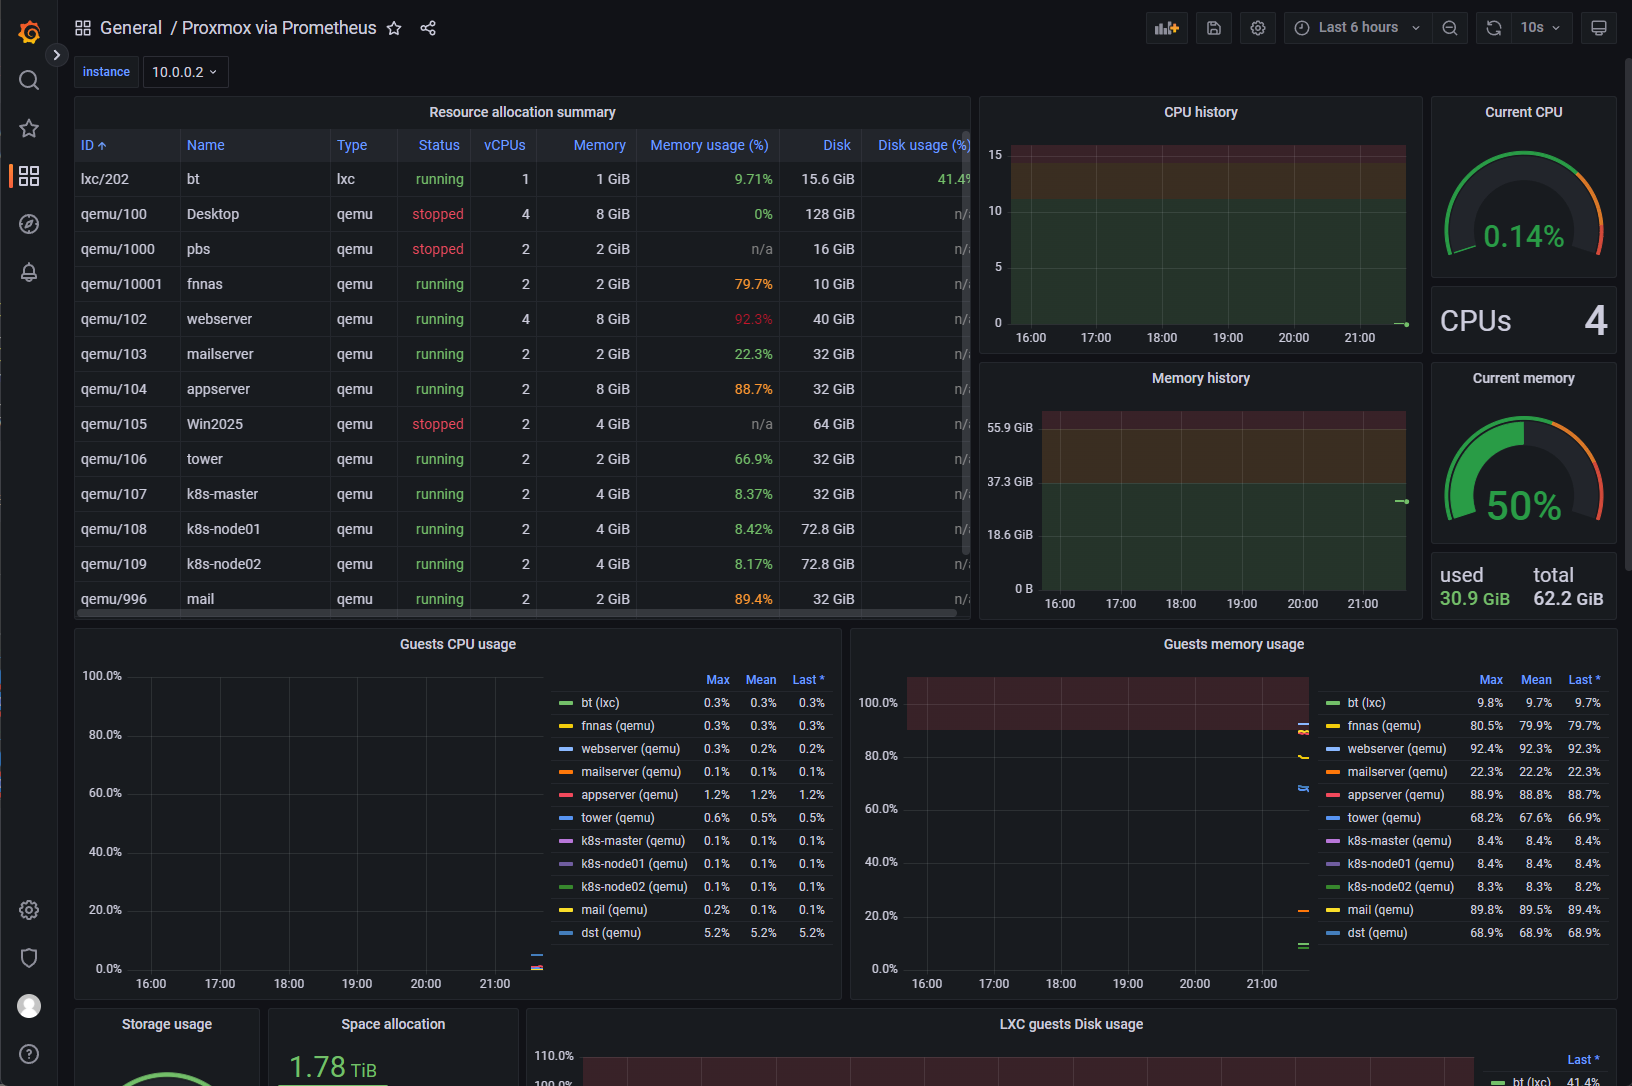
Task: Open dashboard settings gear
Action: pos(1258,28)
